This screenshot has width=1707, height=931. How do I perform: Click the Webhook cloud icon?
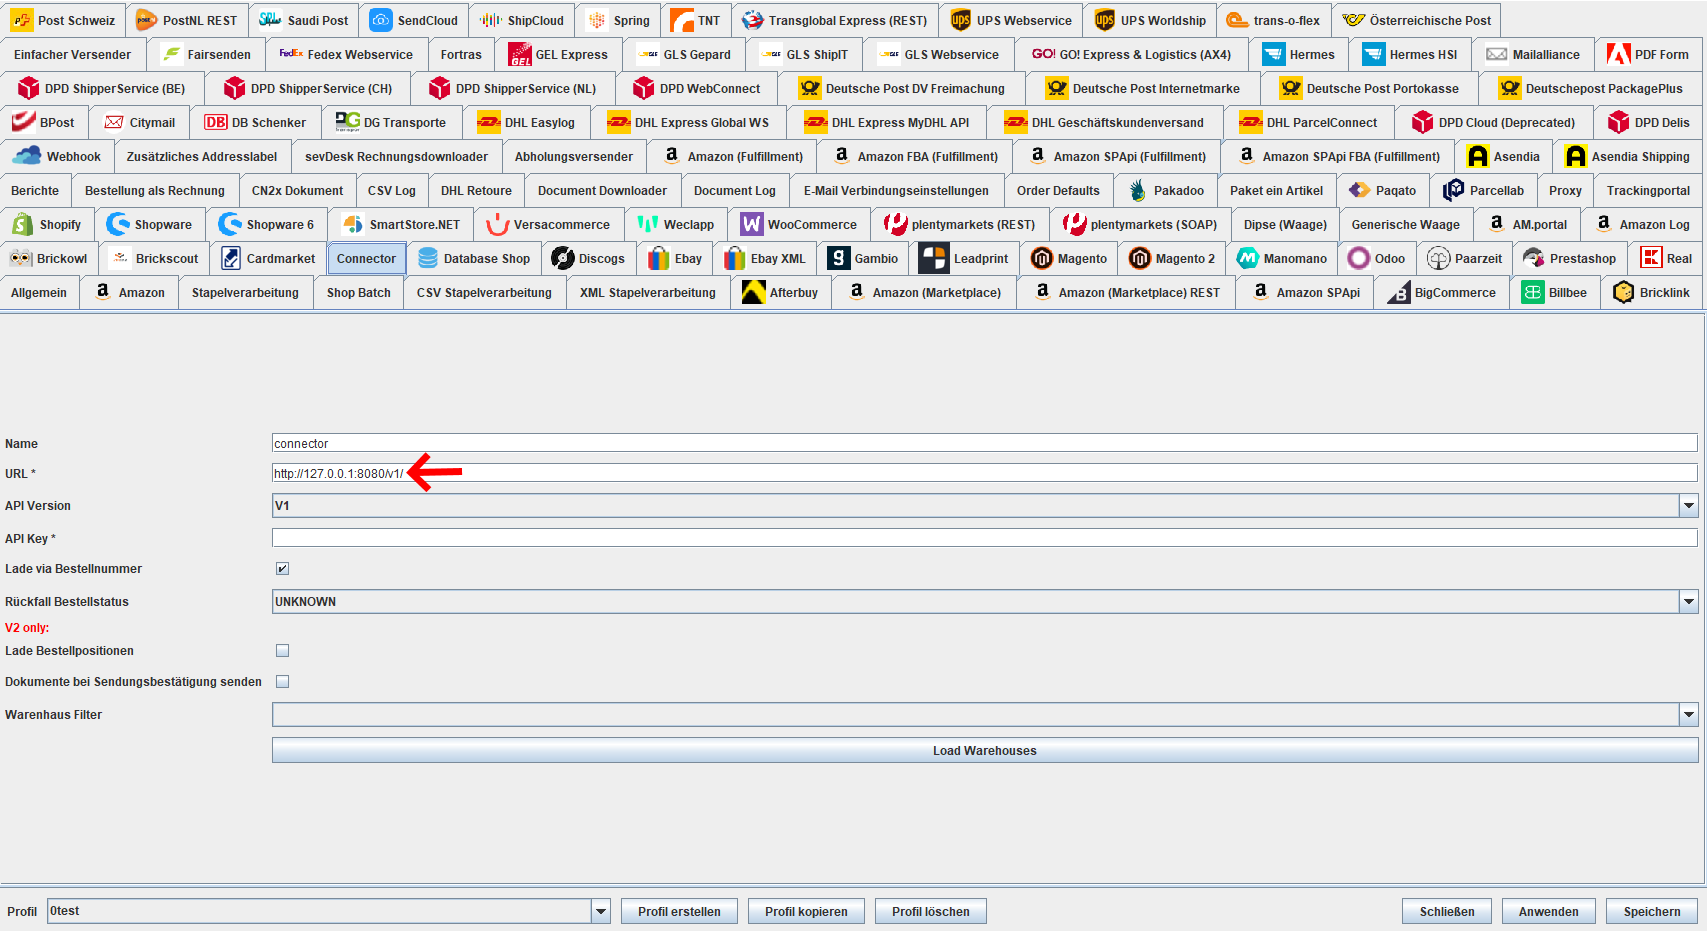point(27,156)
